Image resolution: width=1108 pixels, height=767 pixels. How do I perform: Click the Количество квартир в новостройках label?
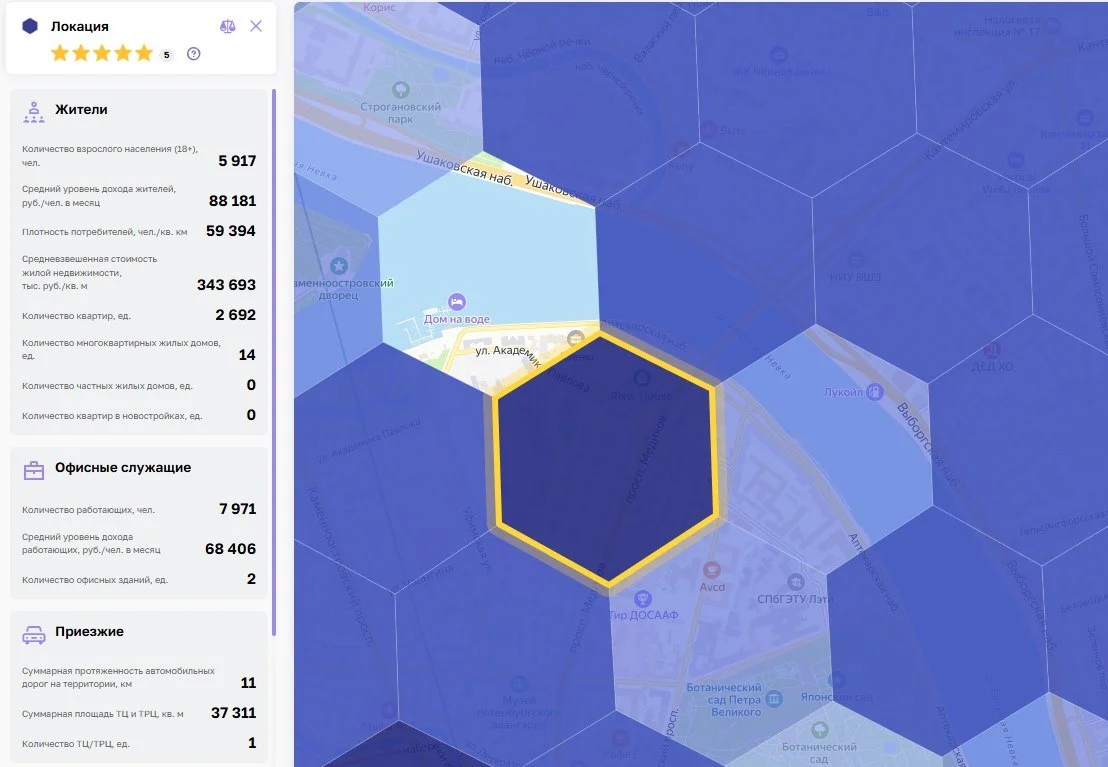112,416
